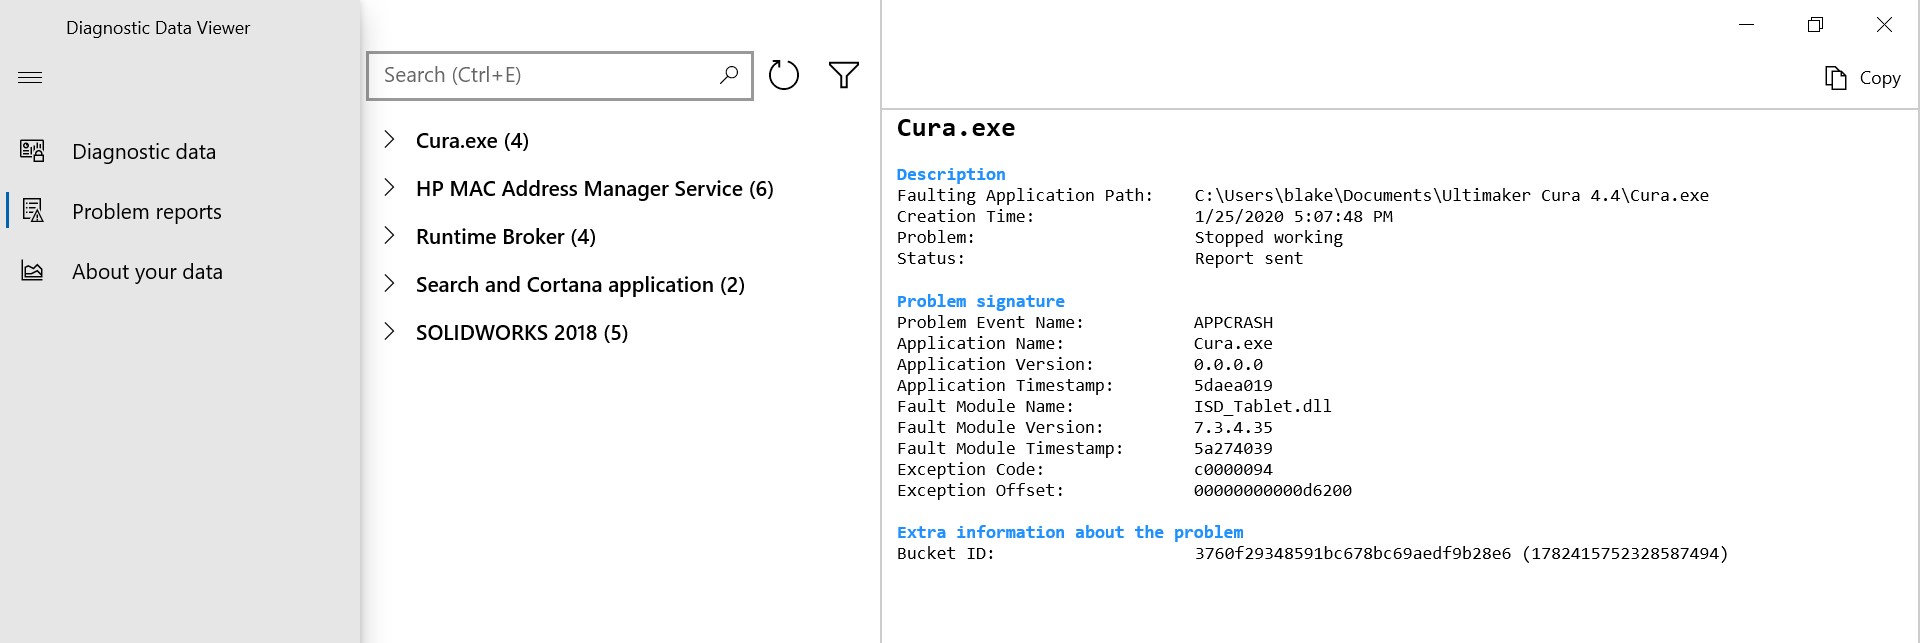Click the 'Report sent' status value
This screenshot has width=1920, height=643.
1249,258
